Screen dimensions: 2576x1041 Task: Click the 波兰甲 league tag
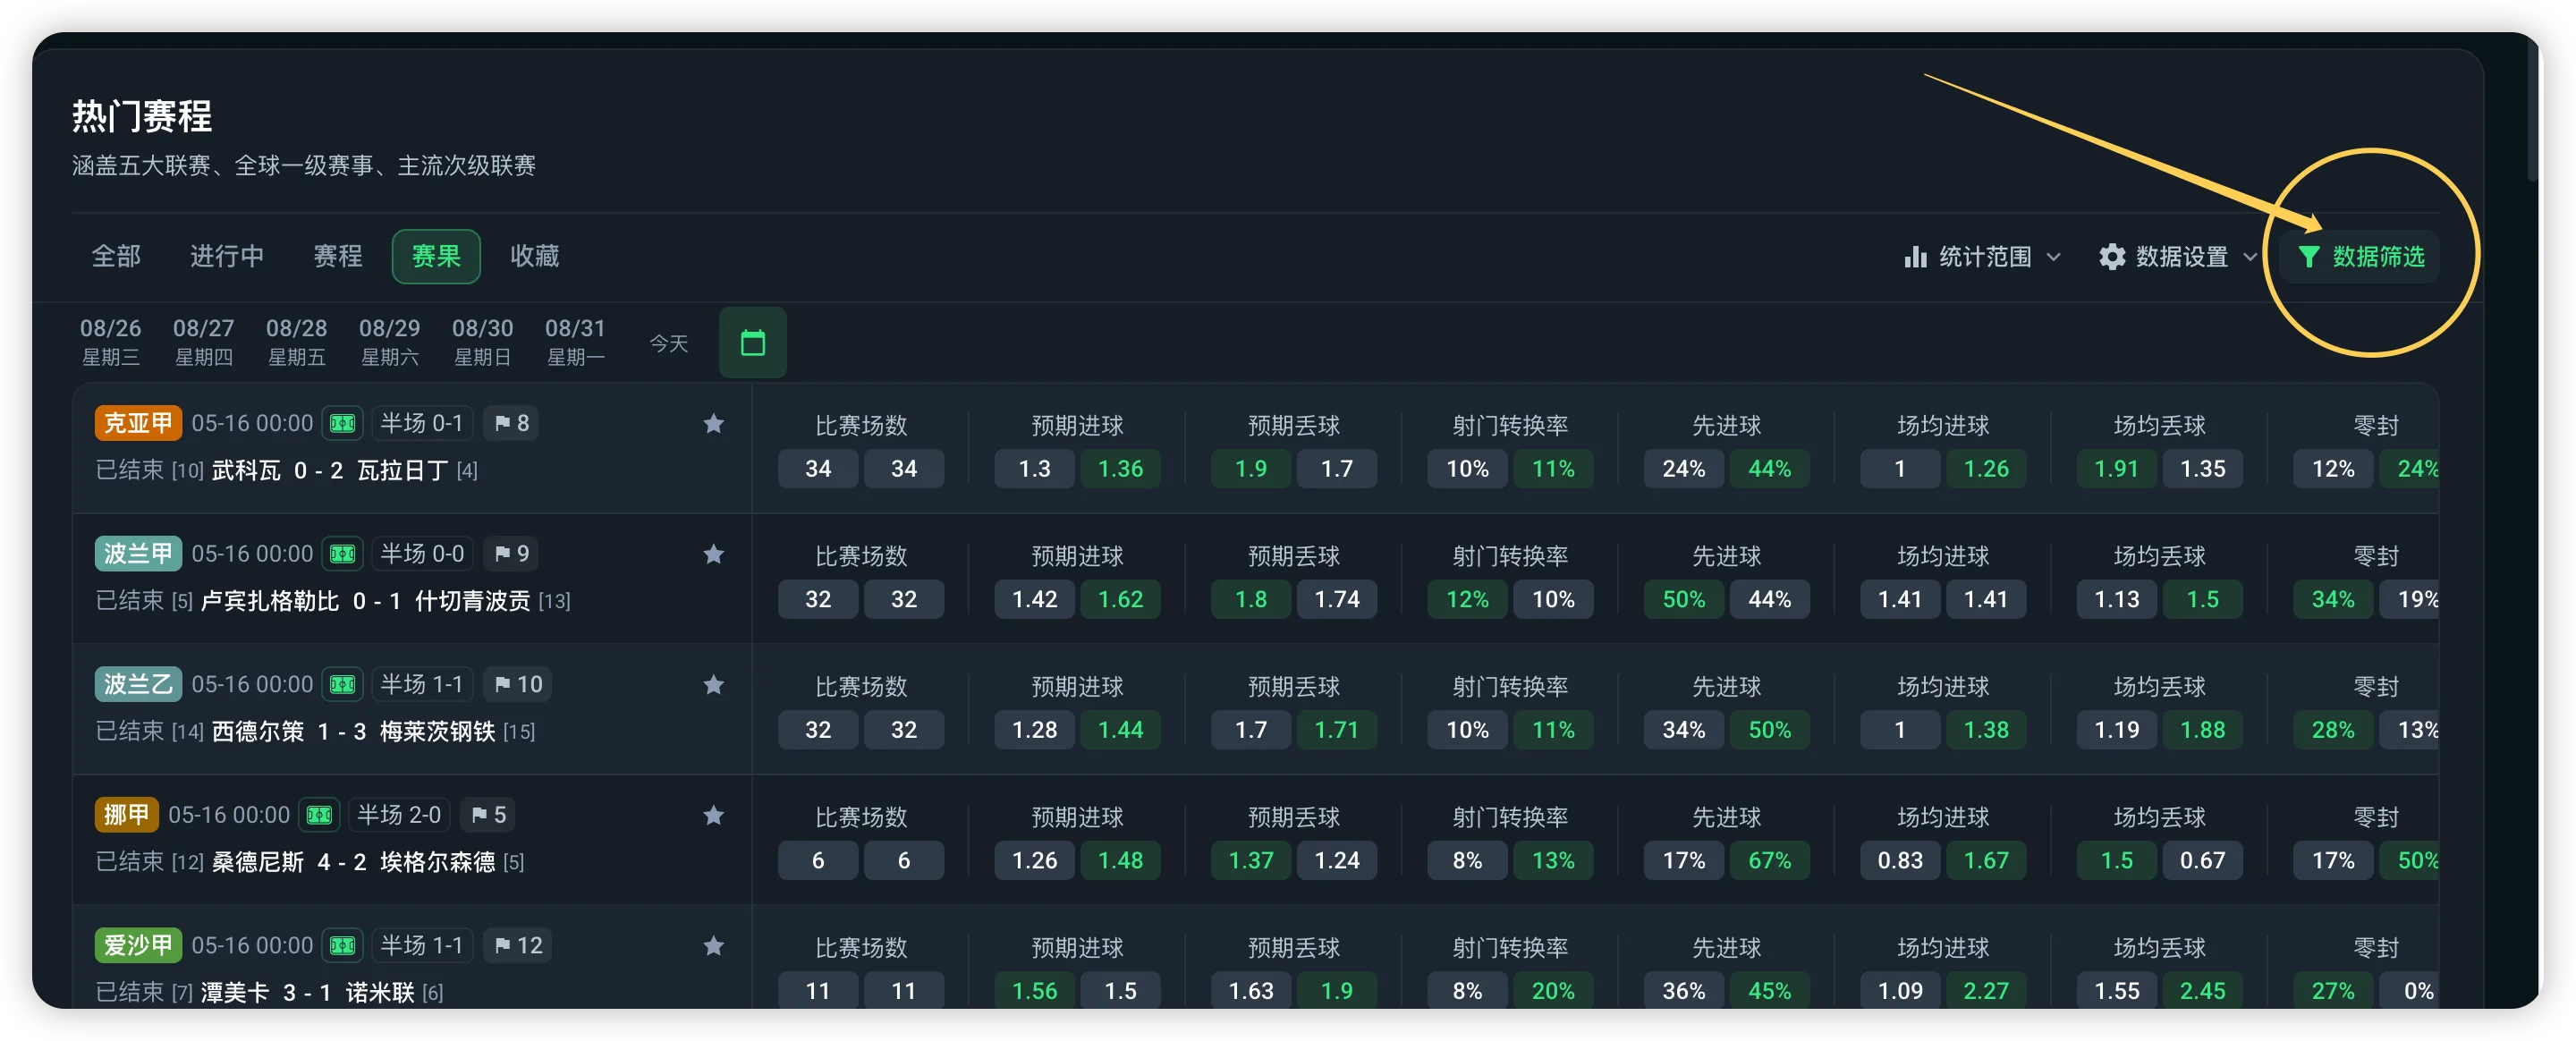point(138,554)
